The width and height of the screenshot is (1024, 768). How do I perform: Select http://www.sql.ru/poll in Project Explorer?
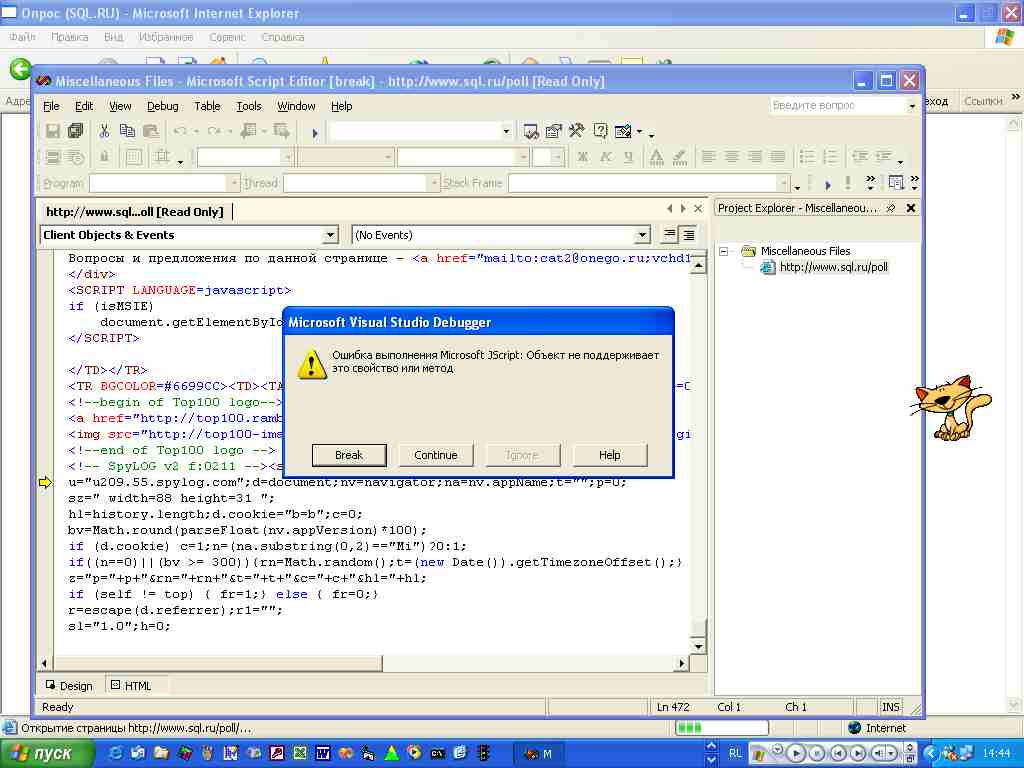click(833, 267)
